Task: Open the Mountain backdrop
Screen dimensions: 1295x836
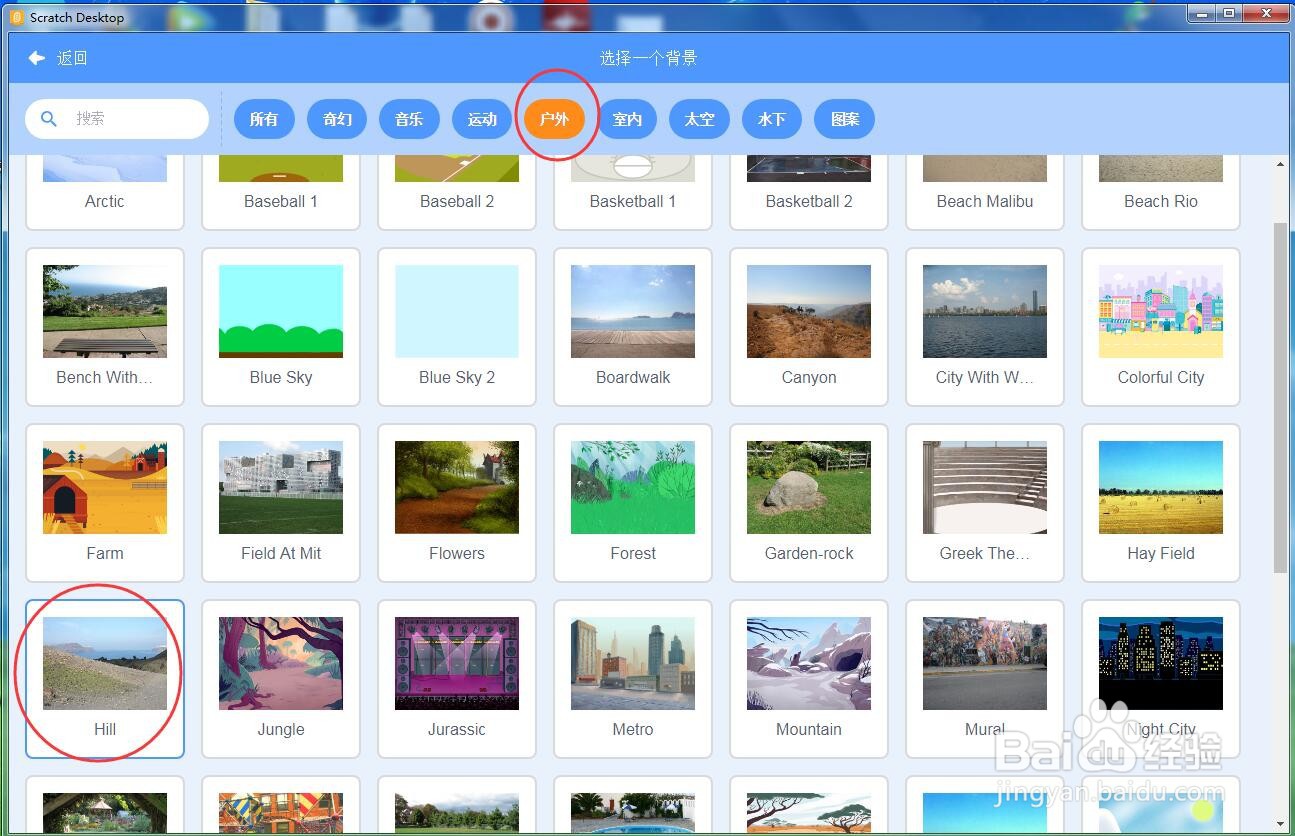Action: (809, 679)
